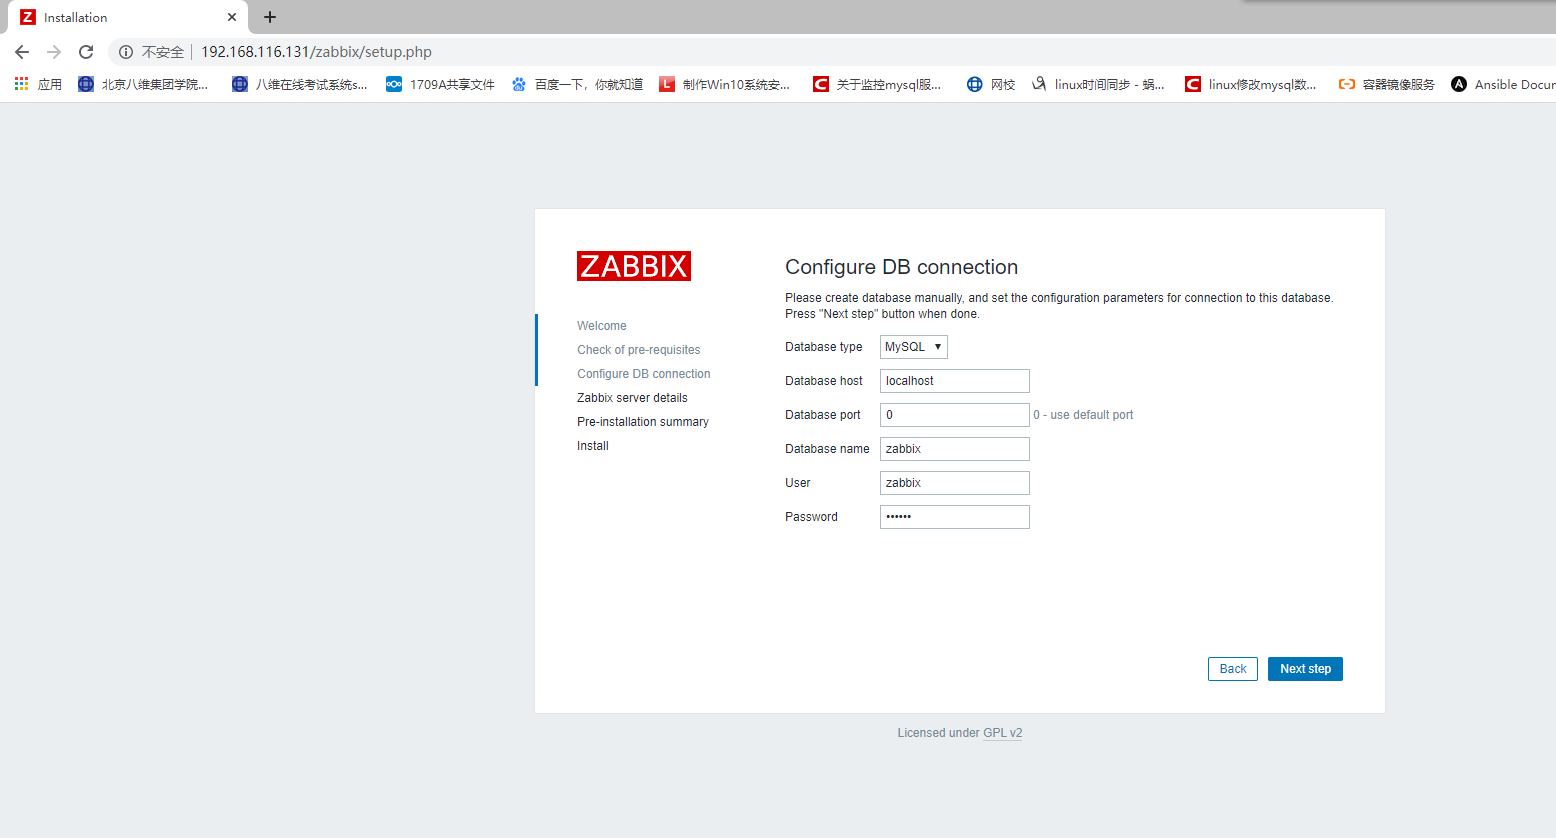Screen dimensions: 1556x838
Task: Click the Back button
Action: tap(1233, 669)
